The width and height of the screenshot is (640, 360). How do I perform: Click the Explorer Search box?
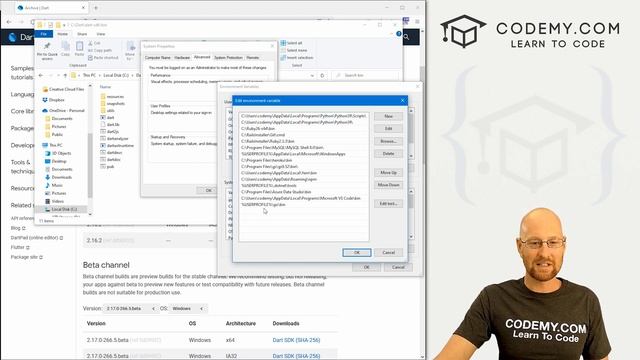pos(365,76)
